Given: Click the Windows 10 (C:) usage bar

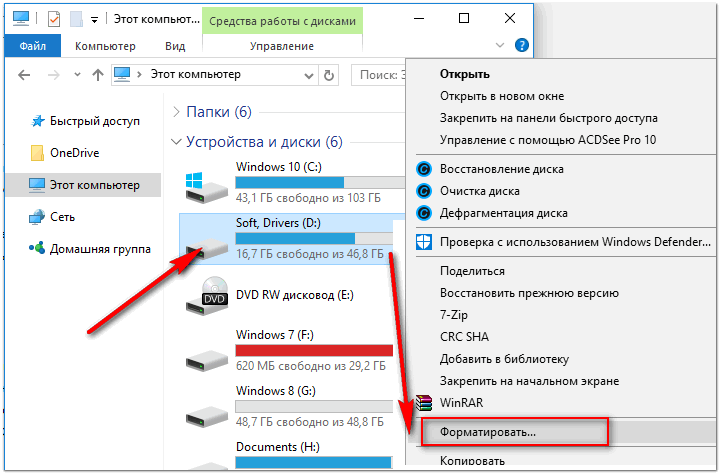Looking at the screenshot, I should [320, 182].
